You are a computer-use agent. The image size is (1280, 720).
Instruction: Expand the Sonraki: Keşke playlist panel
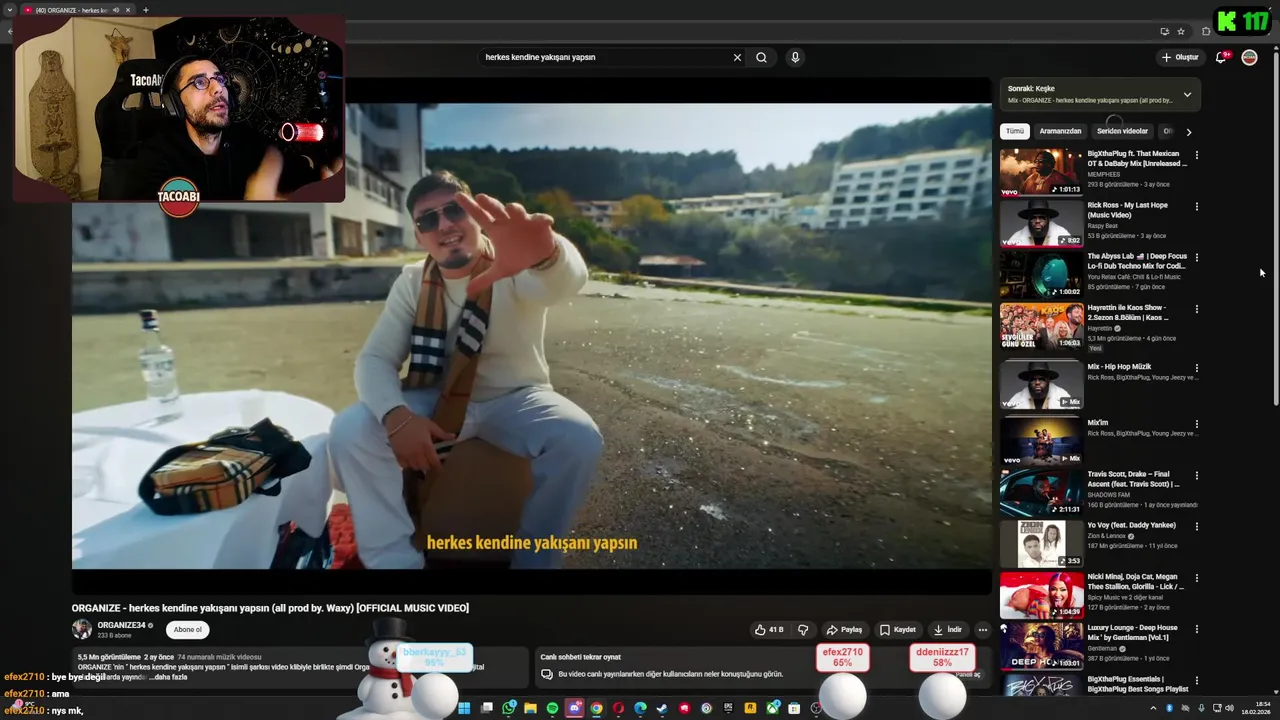1187,95
